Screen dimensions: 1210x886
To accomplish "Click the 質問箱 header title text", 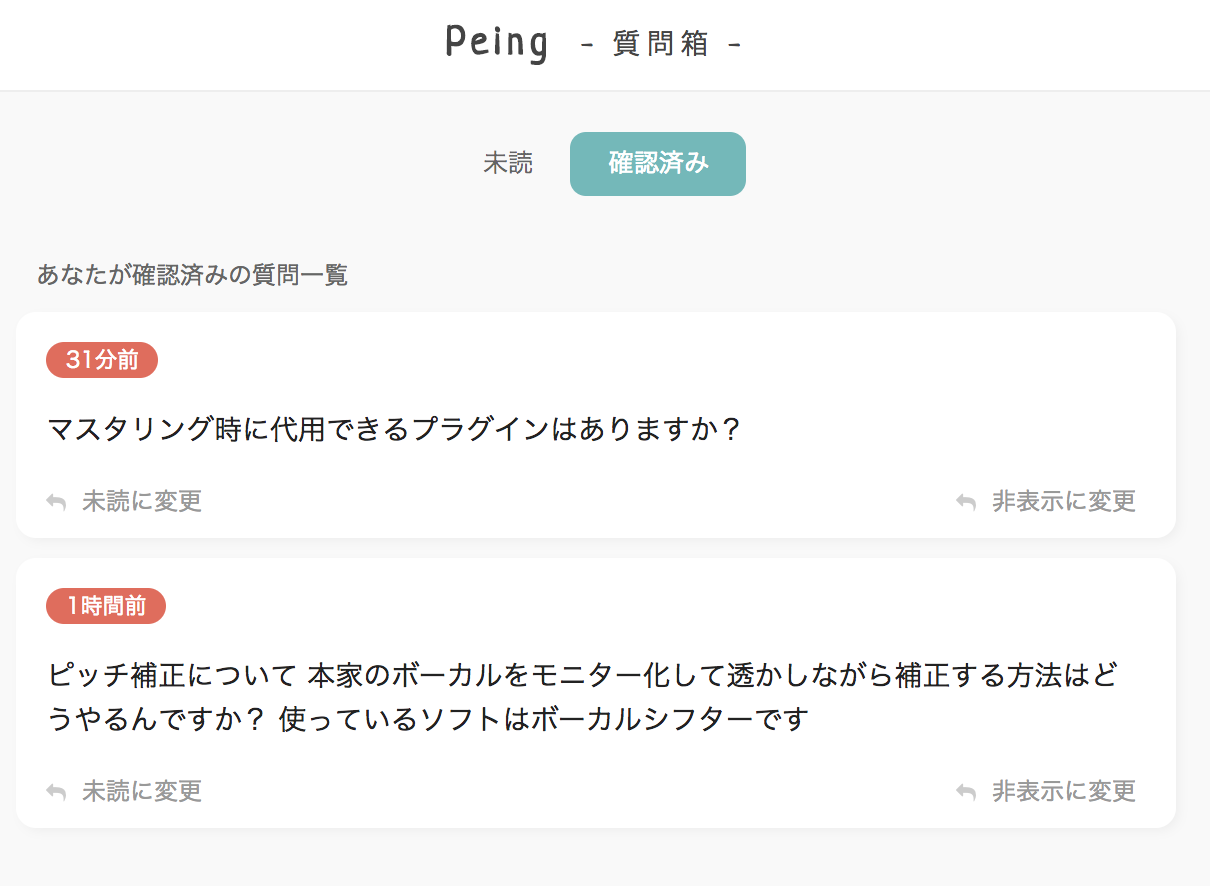I will click(660, 45).
